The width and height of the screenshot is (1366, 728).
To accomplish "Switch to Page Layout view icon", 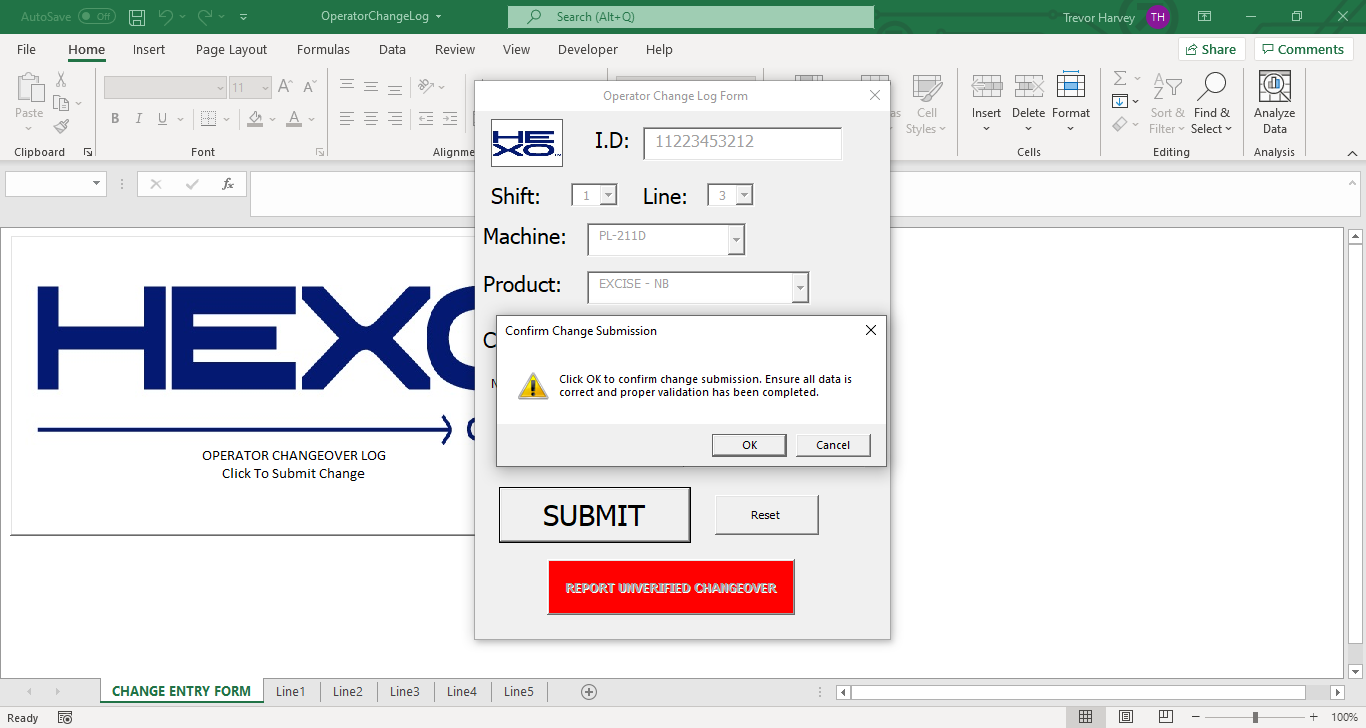I will coord(1126,717).
